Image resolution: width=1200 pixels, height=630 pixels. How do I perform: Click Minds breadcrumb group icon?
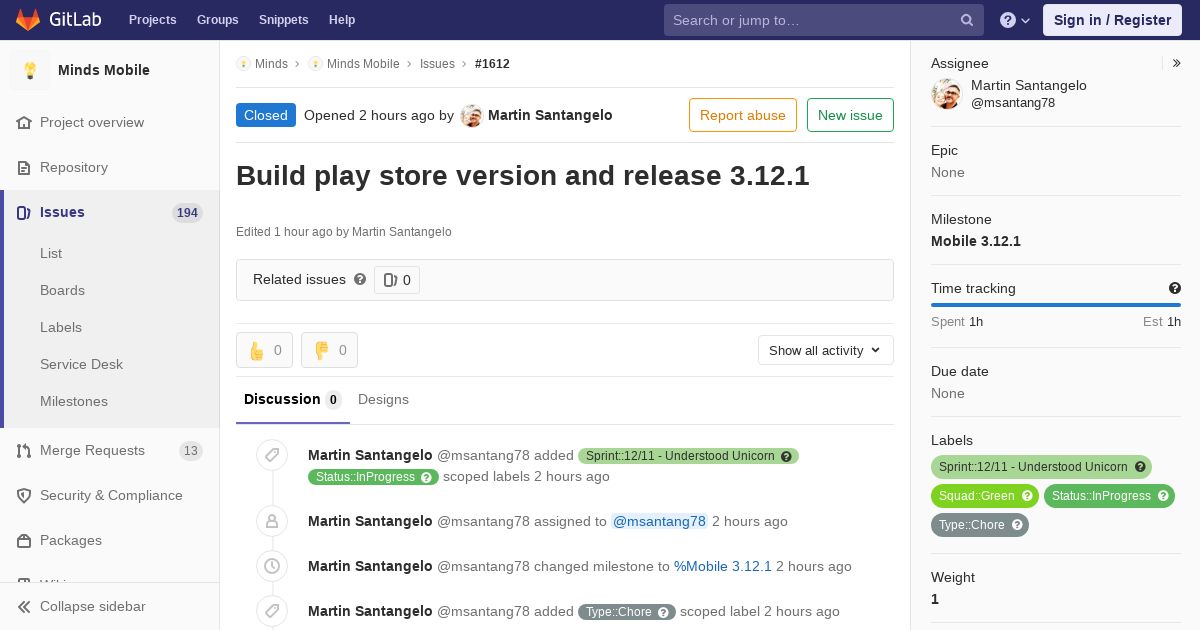243,63
